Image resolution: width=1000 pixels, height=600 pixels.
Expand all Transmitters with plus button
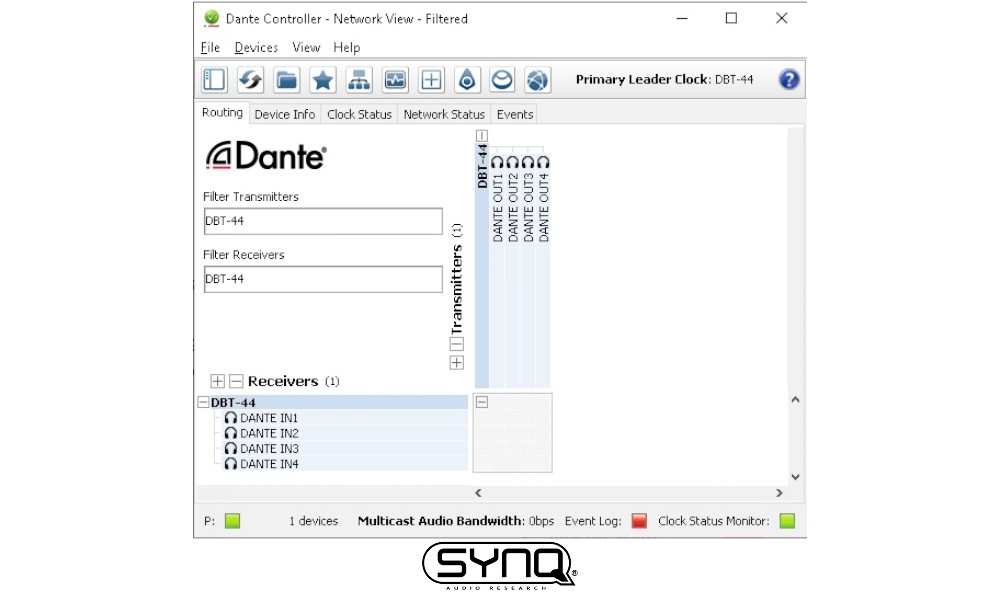click(x=457, y=363)
